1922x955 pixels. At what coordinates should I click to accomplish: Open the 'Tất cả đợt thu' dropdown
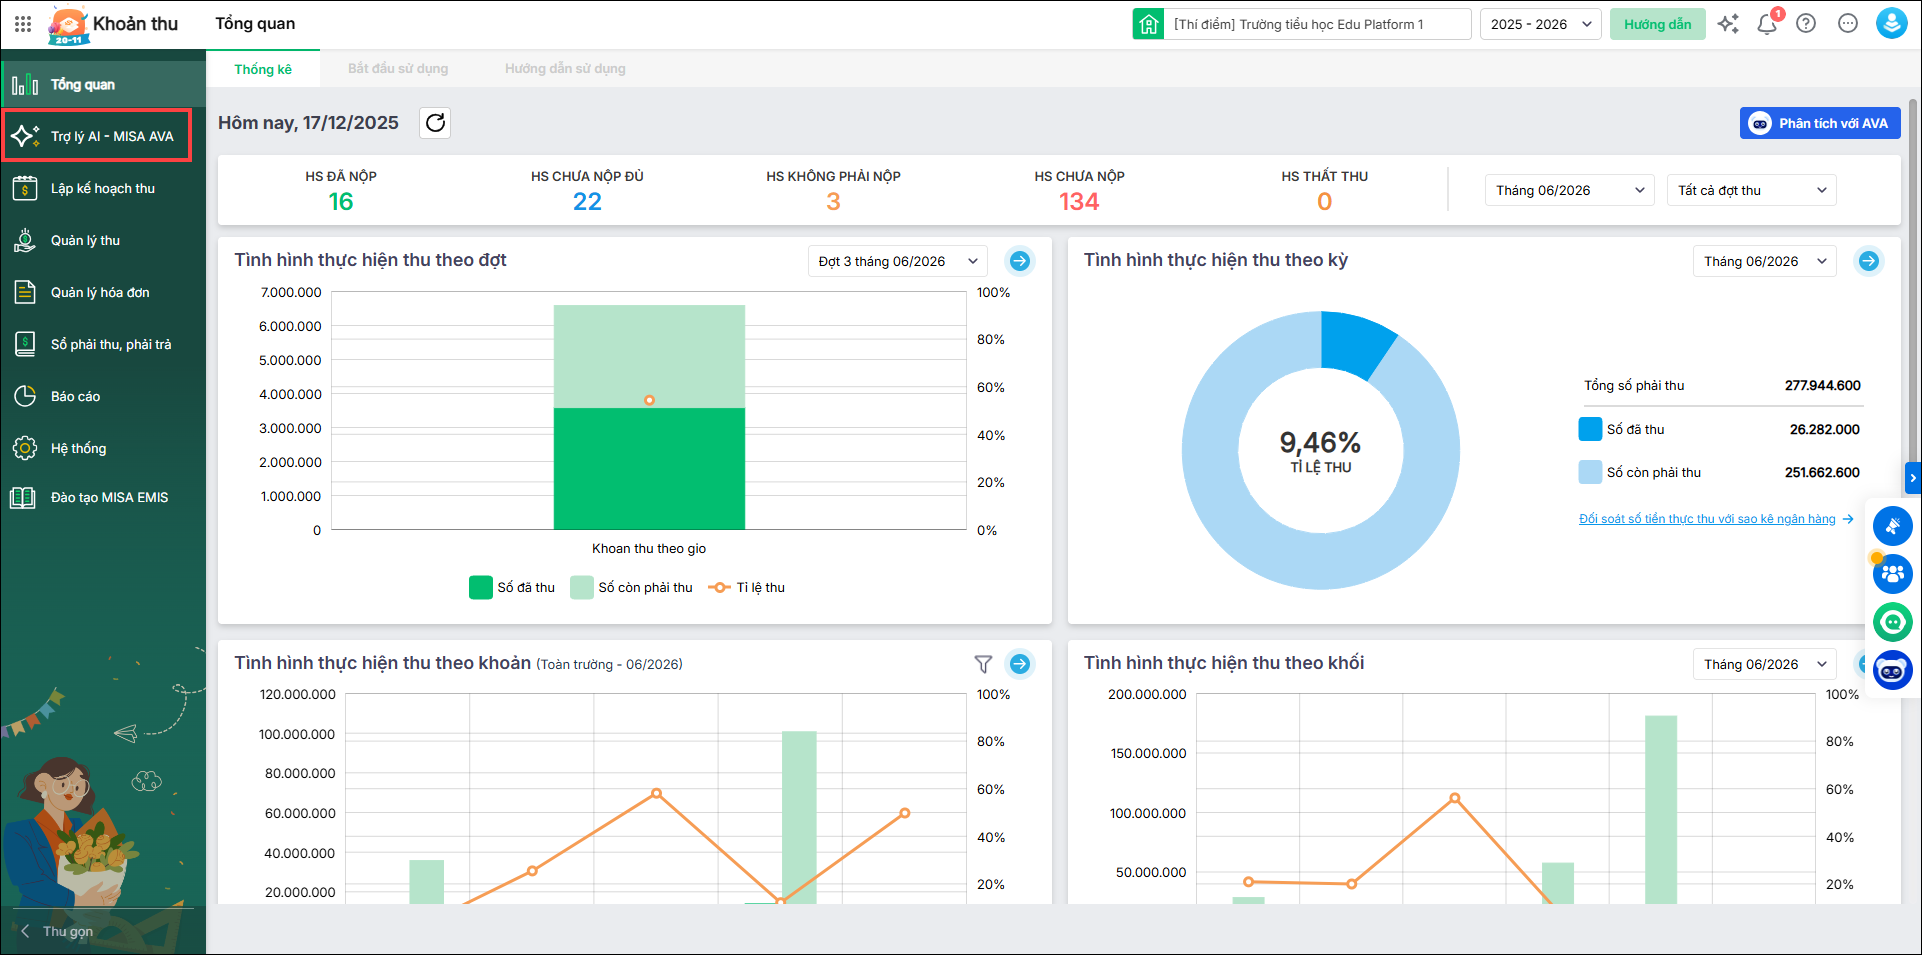tap(1751, 190)
